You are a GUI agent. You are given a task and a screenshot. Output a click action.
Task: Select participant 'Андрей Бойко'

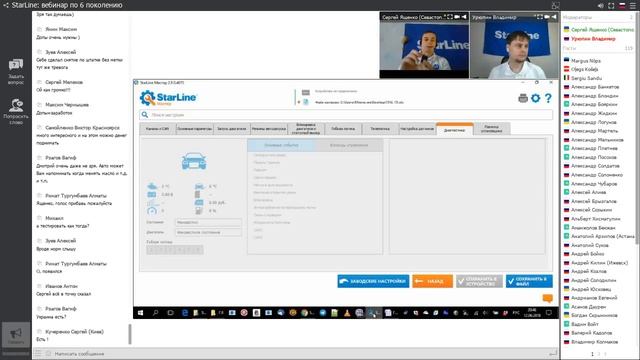(x=587, y=254)
